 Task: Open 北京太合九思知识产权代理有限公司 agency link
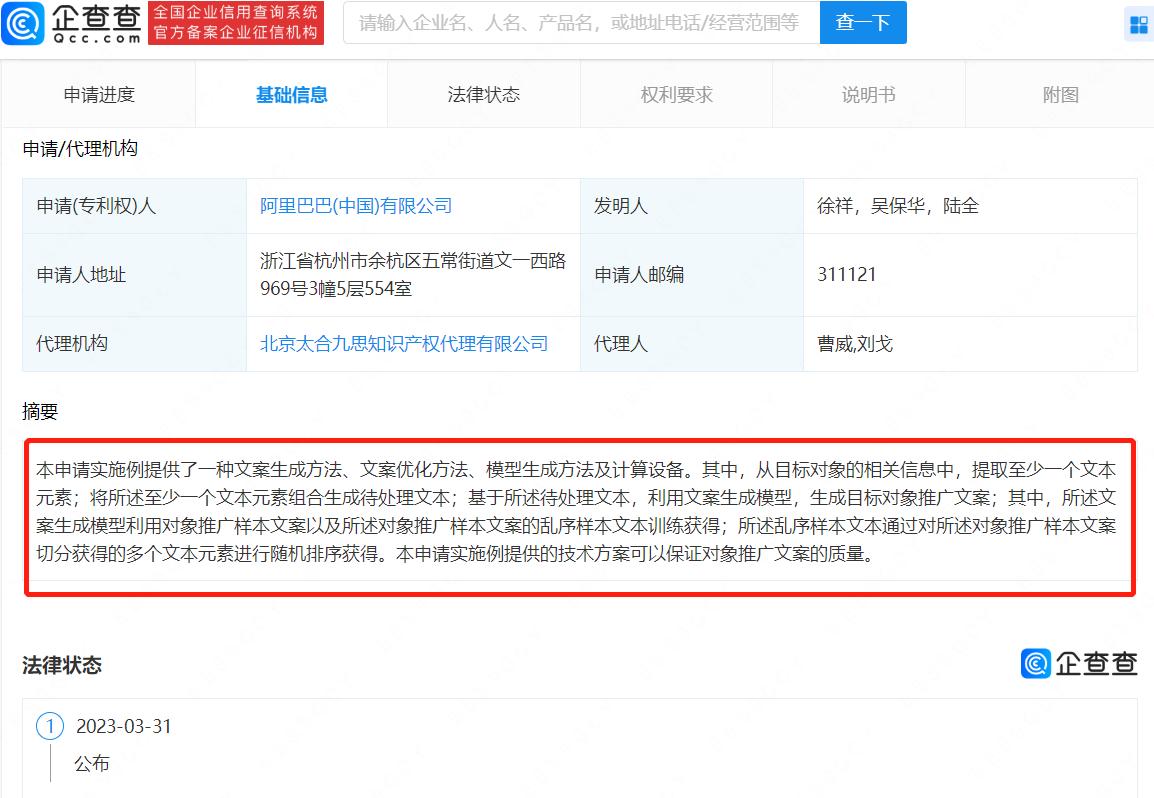coord(404,344)
